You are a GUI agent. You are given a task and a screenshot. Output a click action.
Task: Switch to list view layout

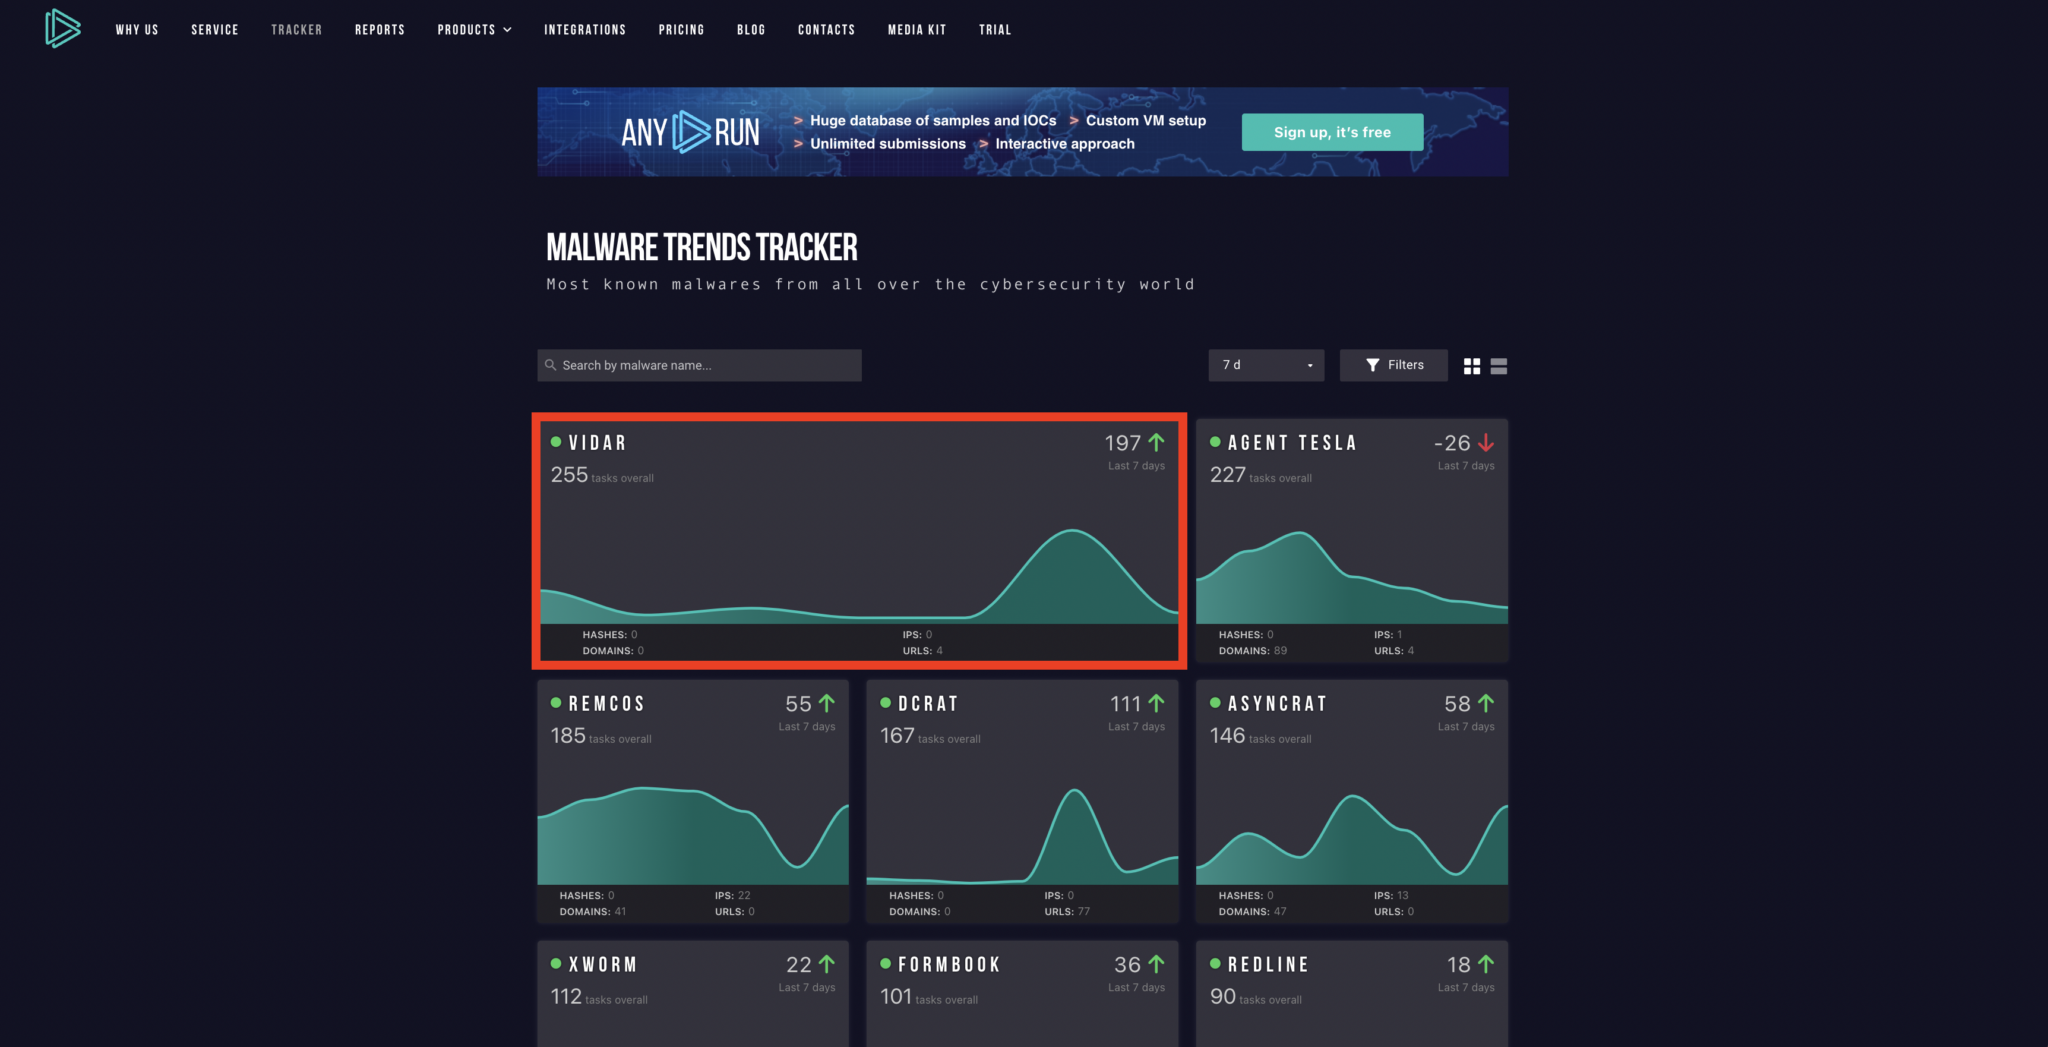tap(1498, 367)
